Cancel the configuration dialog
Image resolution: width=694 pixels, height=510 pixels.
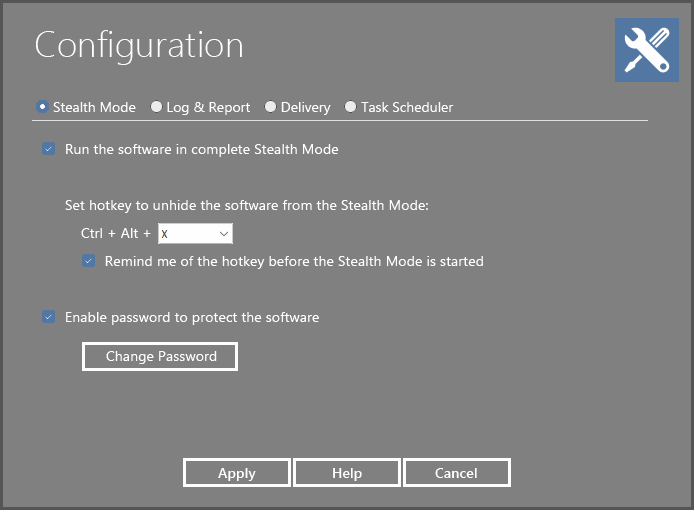coord(456,473)
